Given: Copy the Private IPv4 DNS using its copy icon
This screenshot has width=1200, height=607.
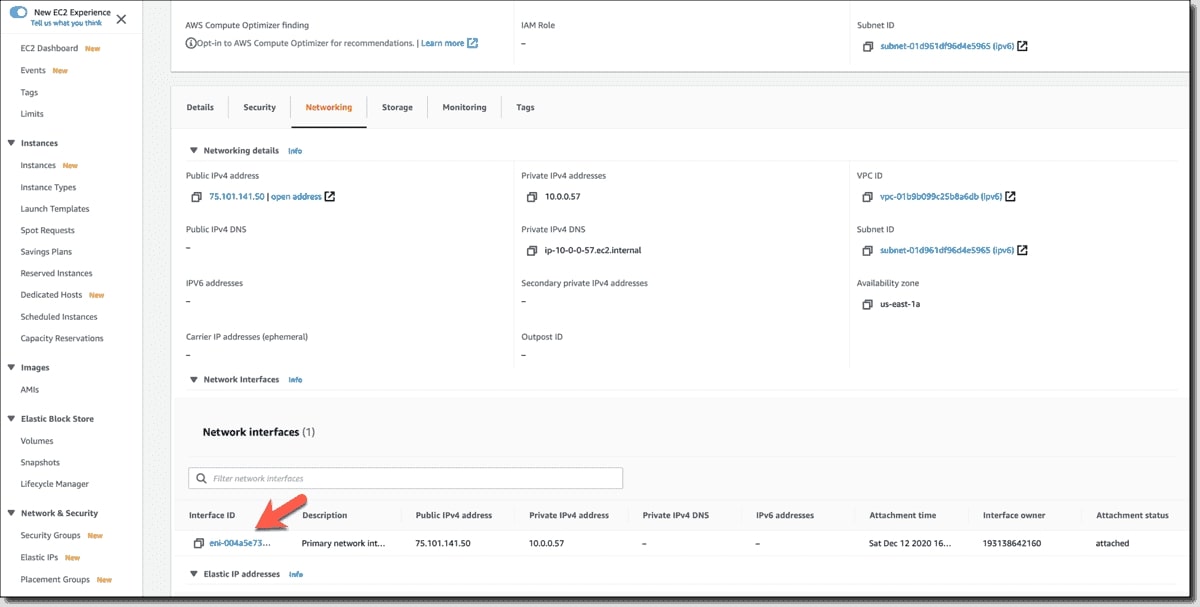Looking at the screenshot, I should [532, 250].
